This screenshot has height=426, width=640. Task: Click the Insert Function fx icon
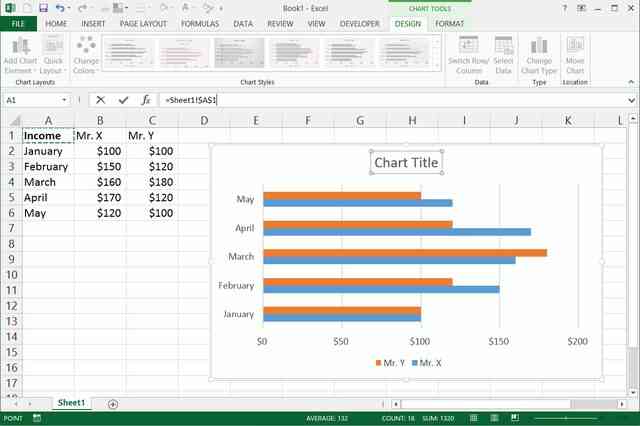click(146, 100)
